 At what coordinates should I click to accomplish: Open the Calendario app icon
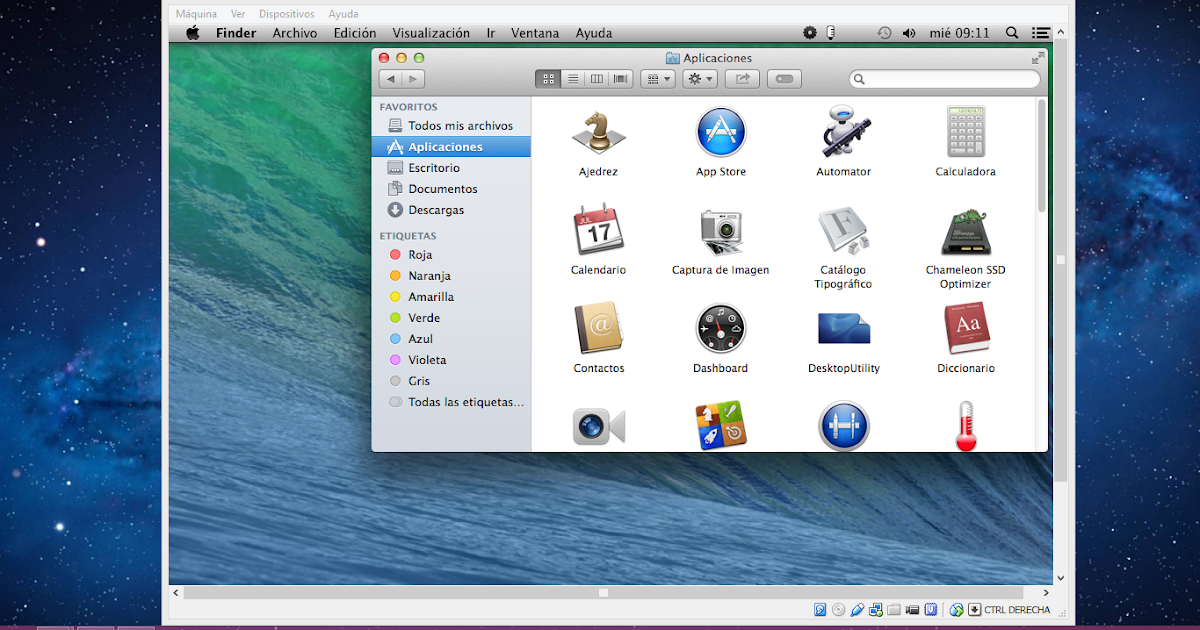click(x=598, y=230)
